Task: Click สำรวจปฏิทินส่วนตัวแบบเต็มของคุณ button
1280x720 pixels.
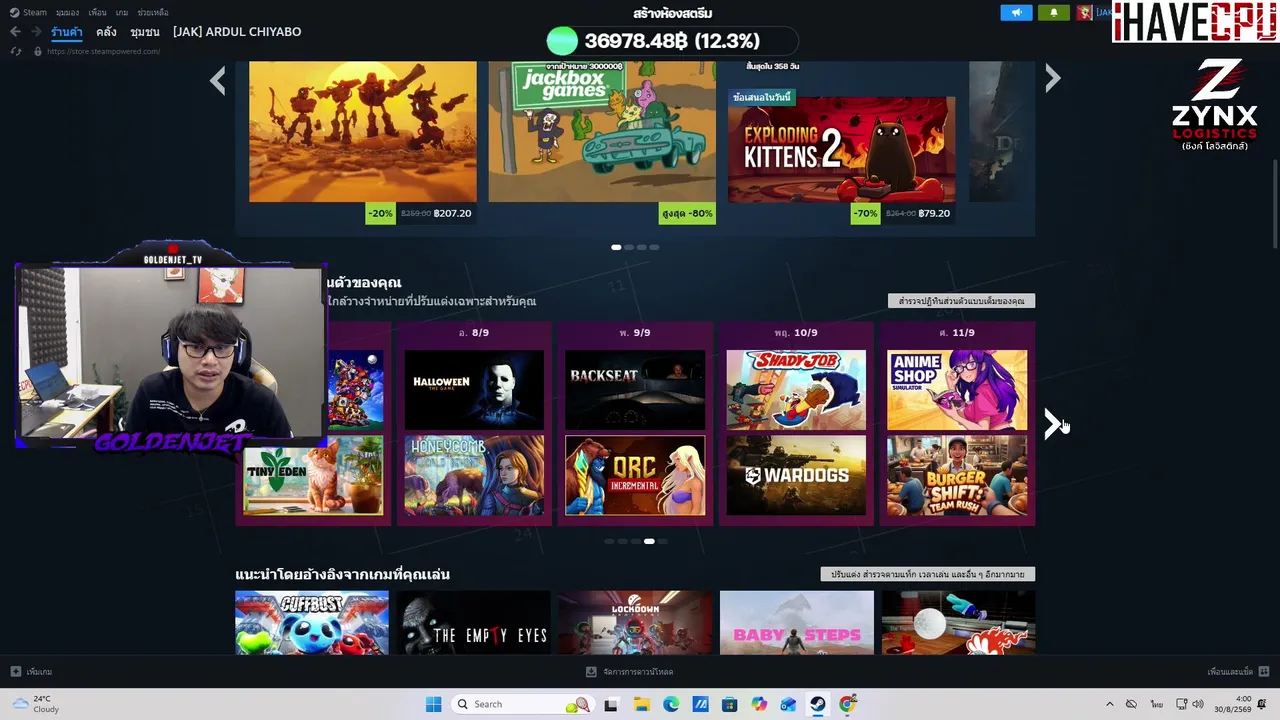Action: coord(961,301)
